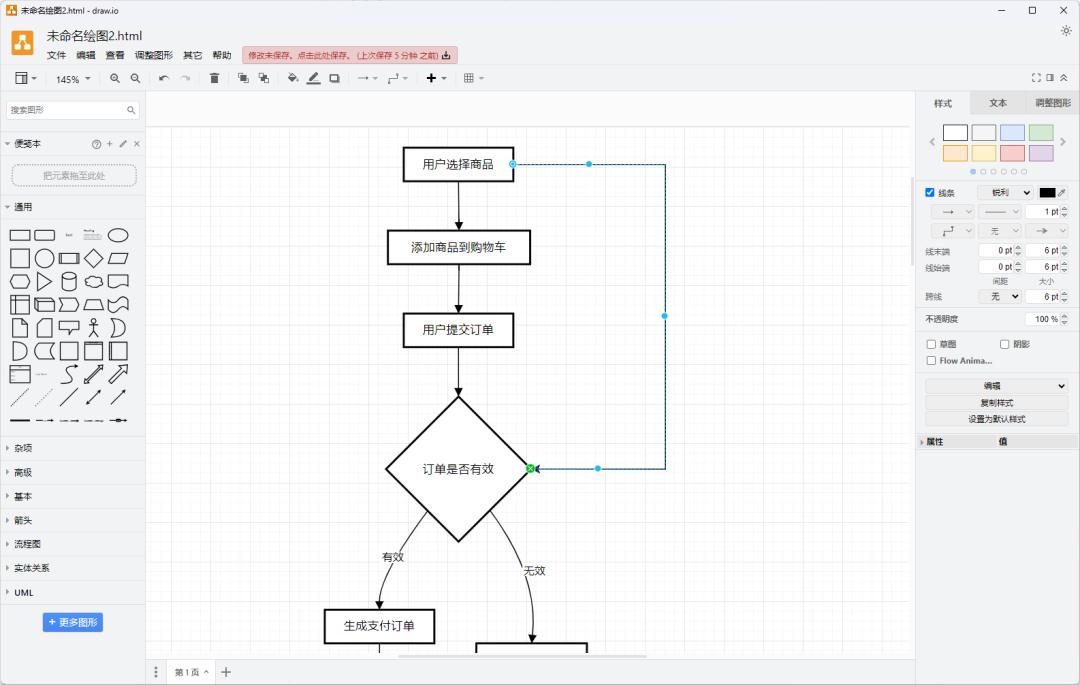Screen dimensions: 1080x685
Task: Open the table grid dropdown
Action: [x=473, y=78]
